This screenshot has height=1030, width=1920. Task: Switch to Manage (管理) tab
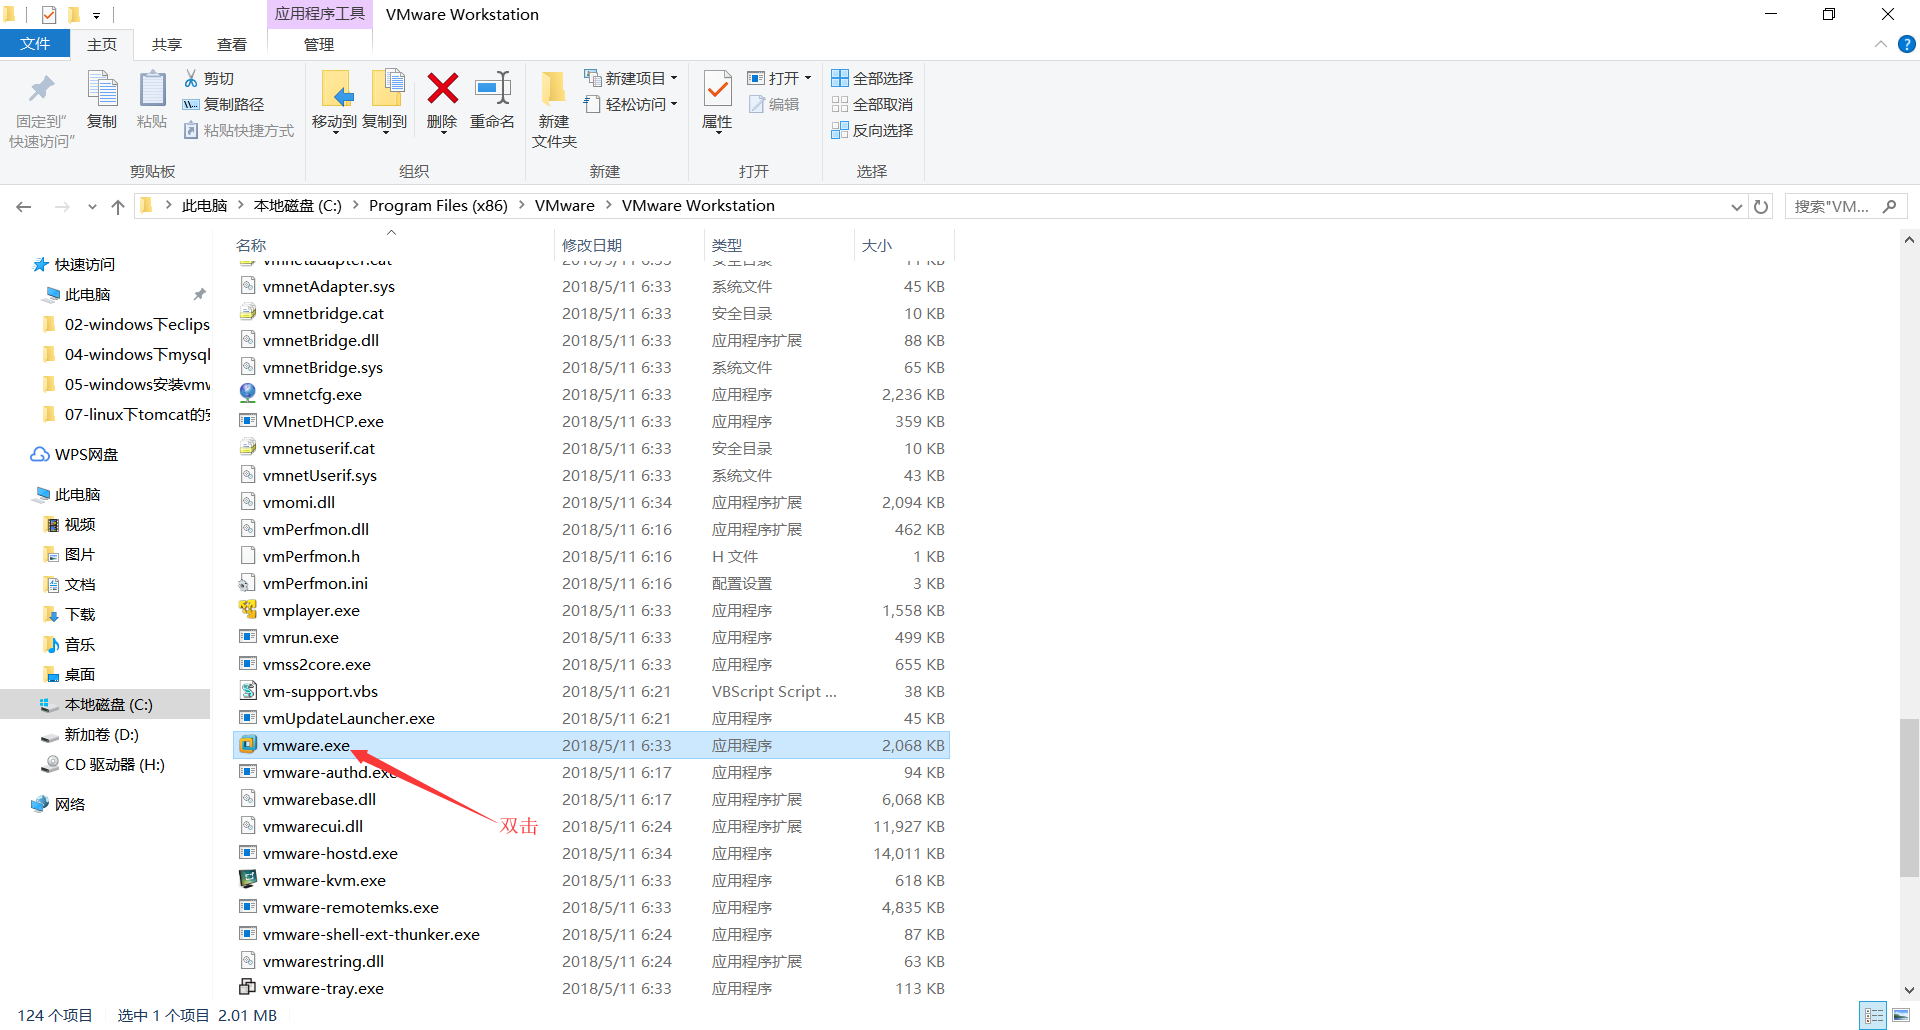click(319, 44)
